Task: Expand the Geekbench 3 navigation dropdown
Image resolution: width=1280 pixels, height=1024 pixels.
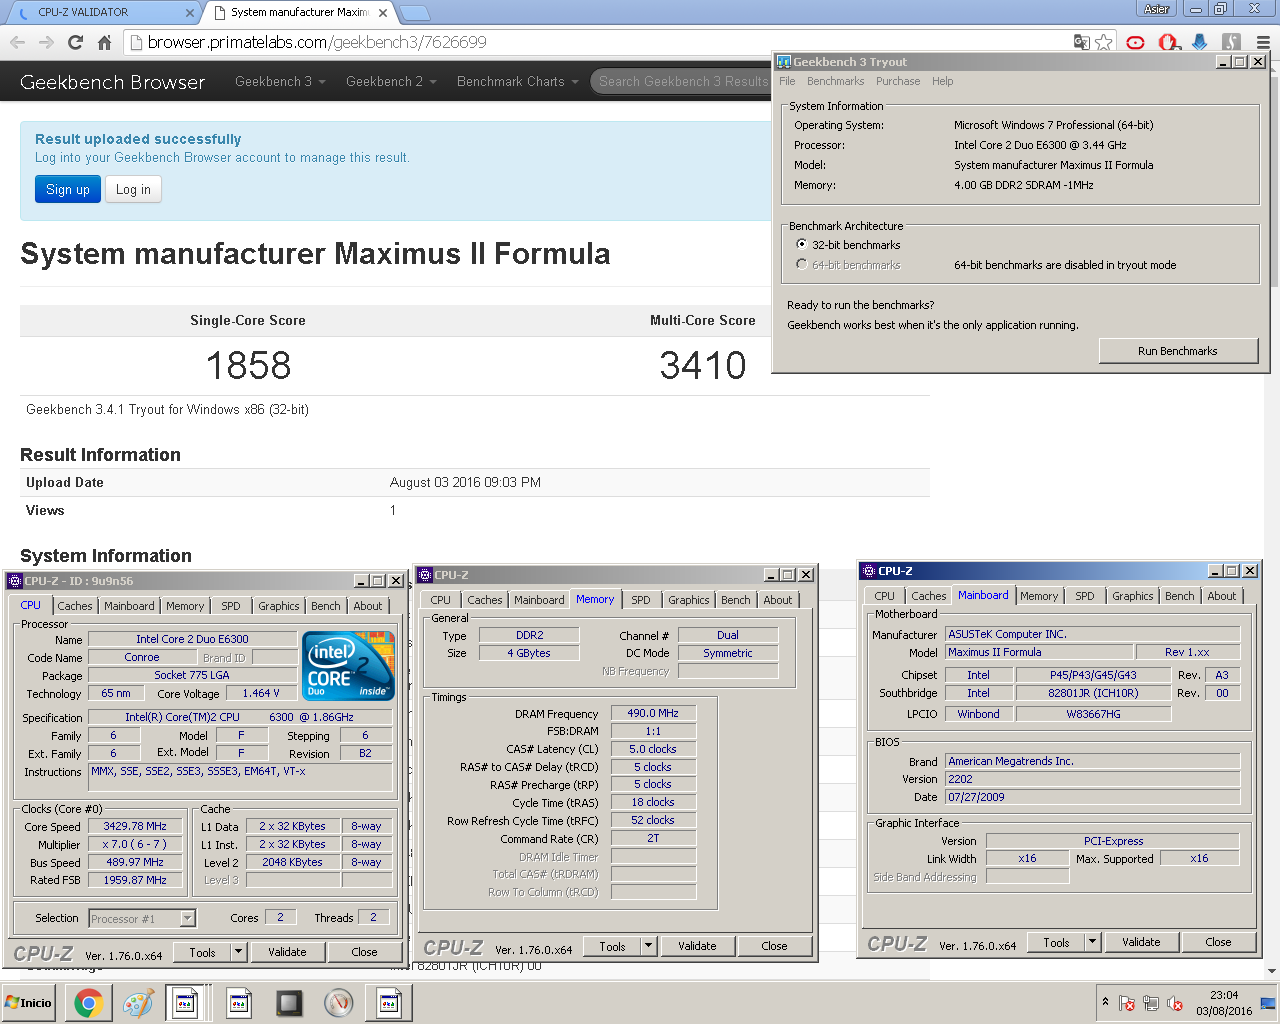Action: [280, 81]
